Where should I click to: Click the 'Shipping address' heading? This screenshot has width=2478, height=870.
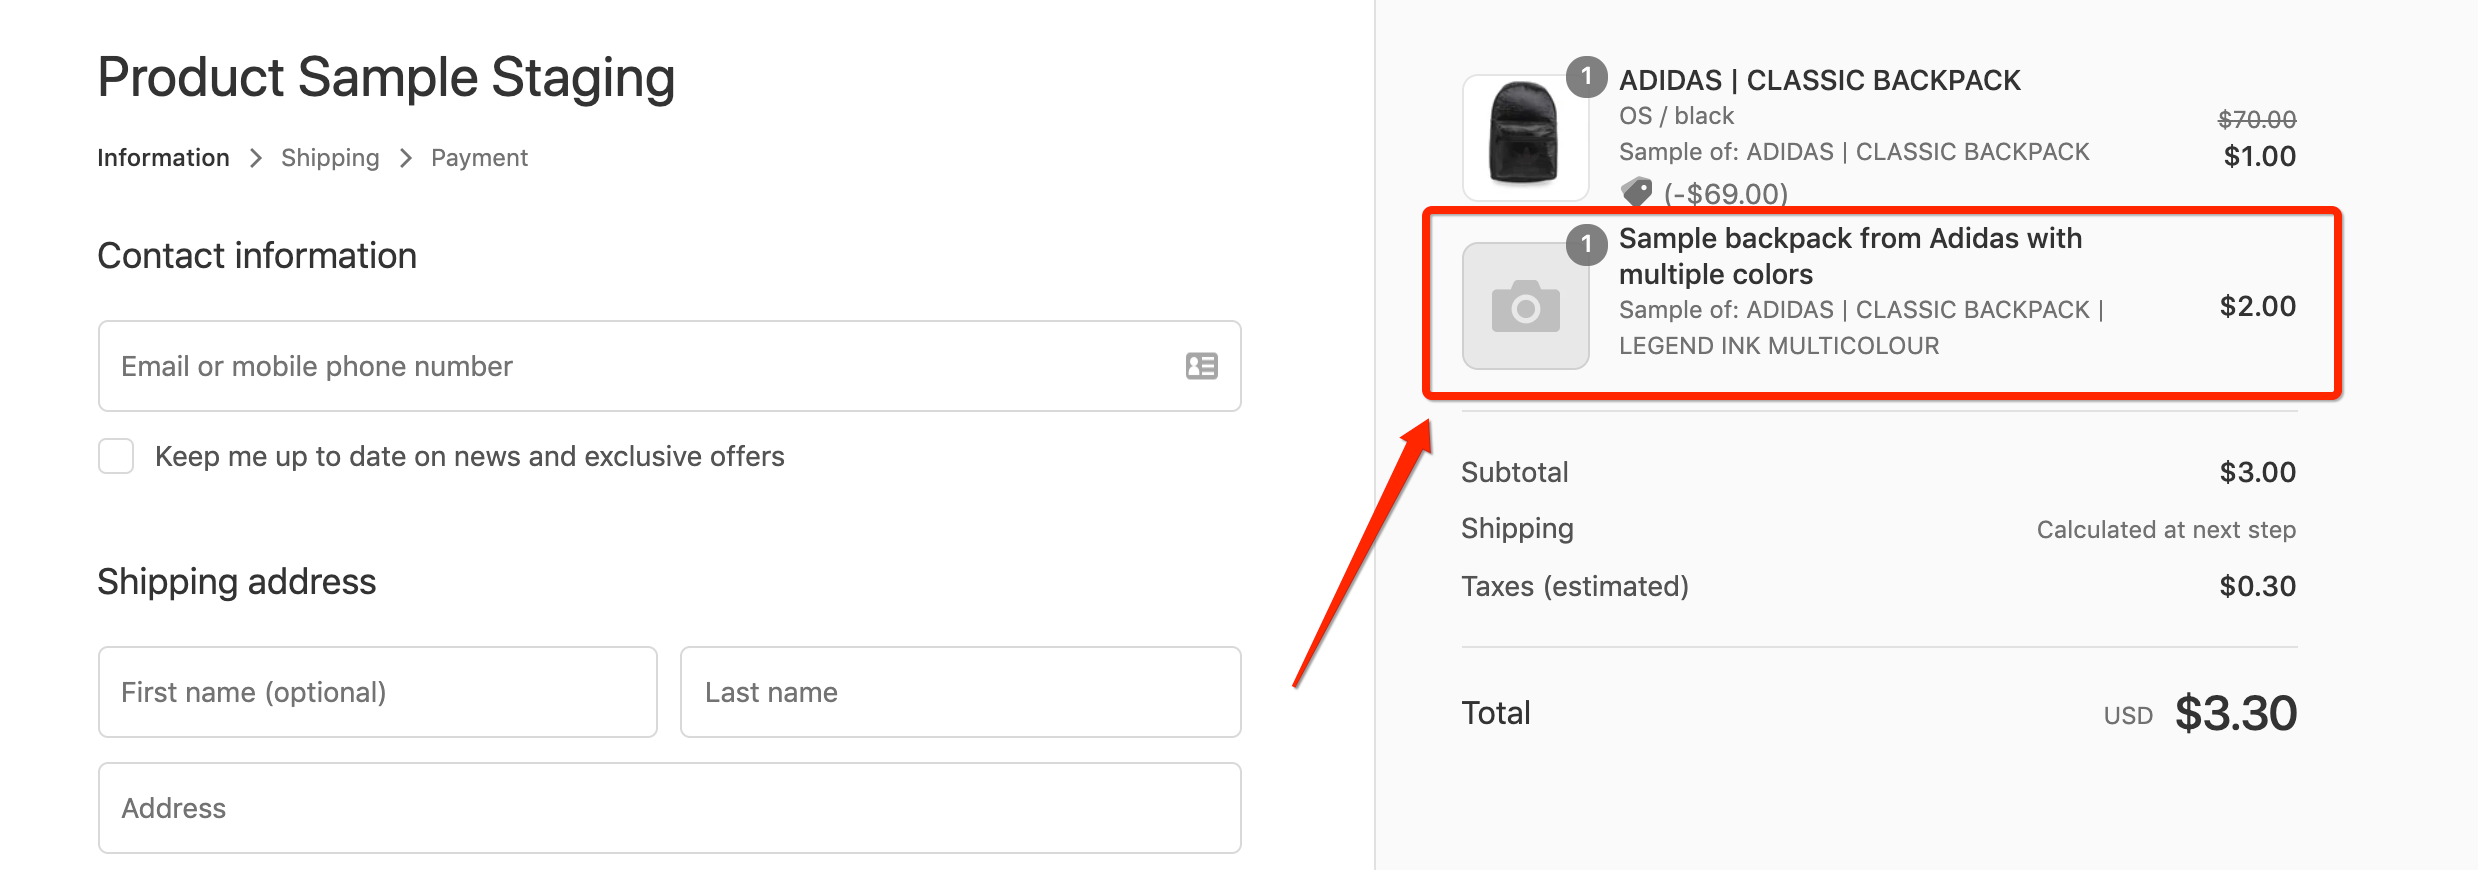pos(237,582)
